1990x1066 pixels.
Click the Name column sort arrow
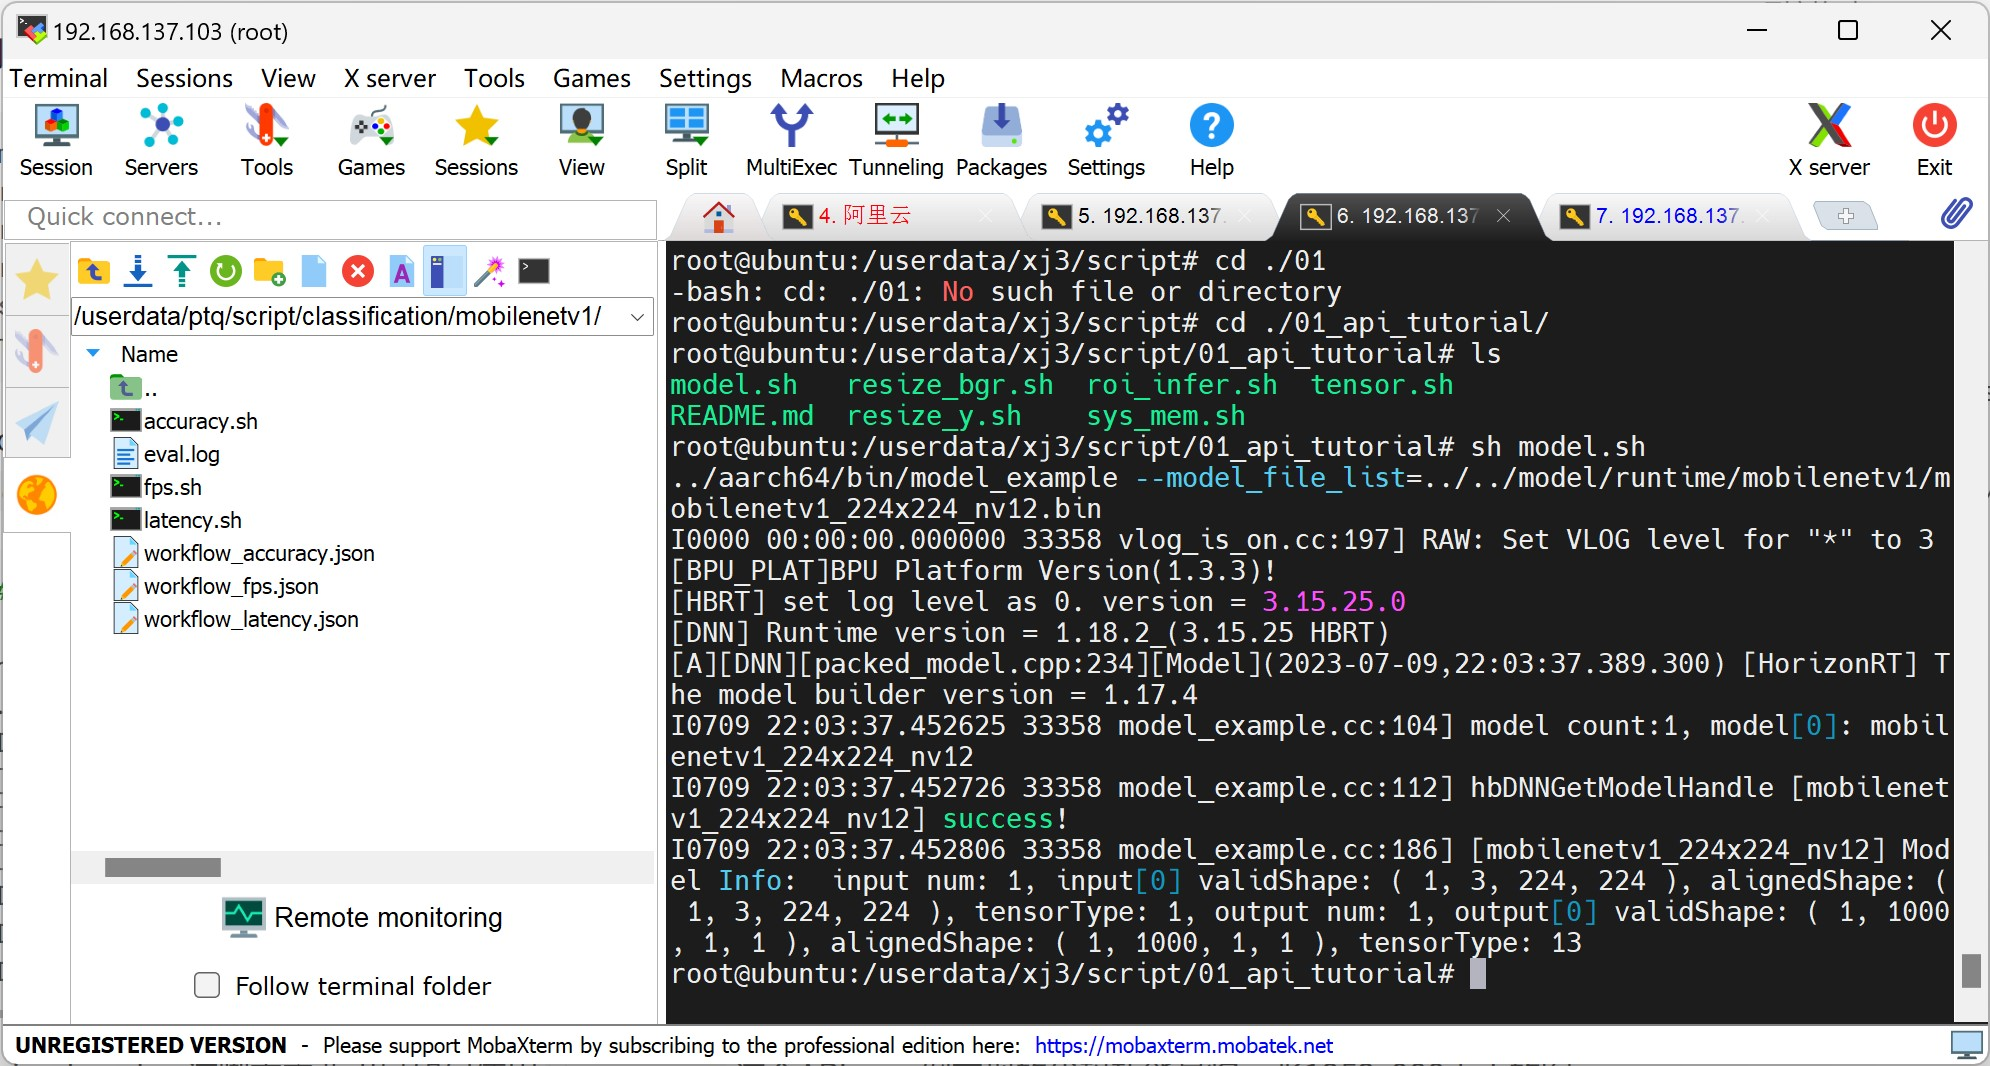tap(93, 353)
